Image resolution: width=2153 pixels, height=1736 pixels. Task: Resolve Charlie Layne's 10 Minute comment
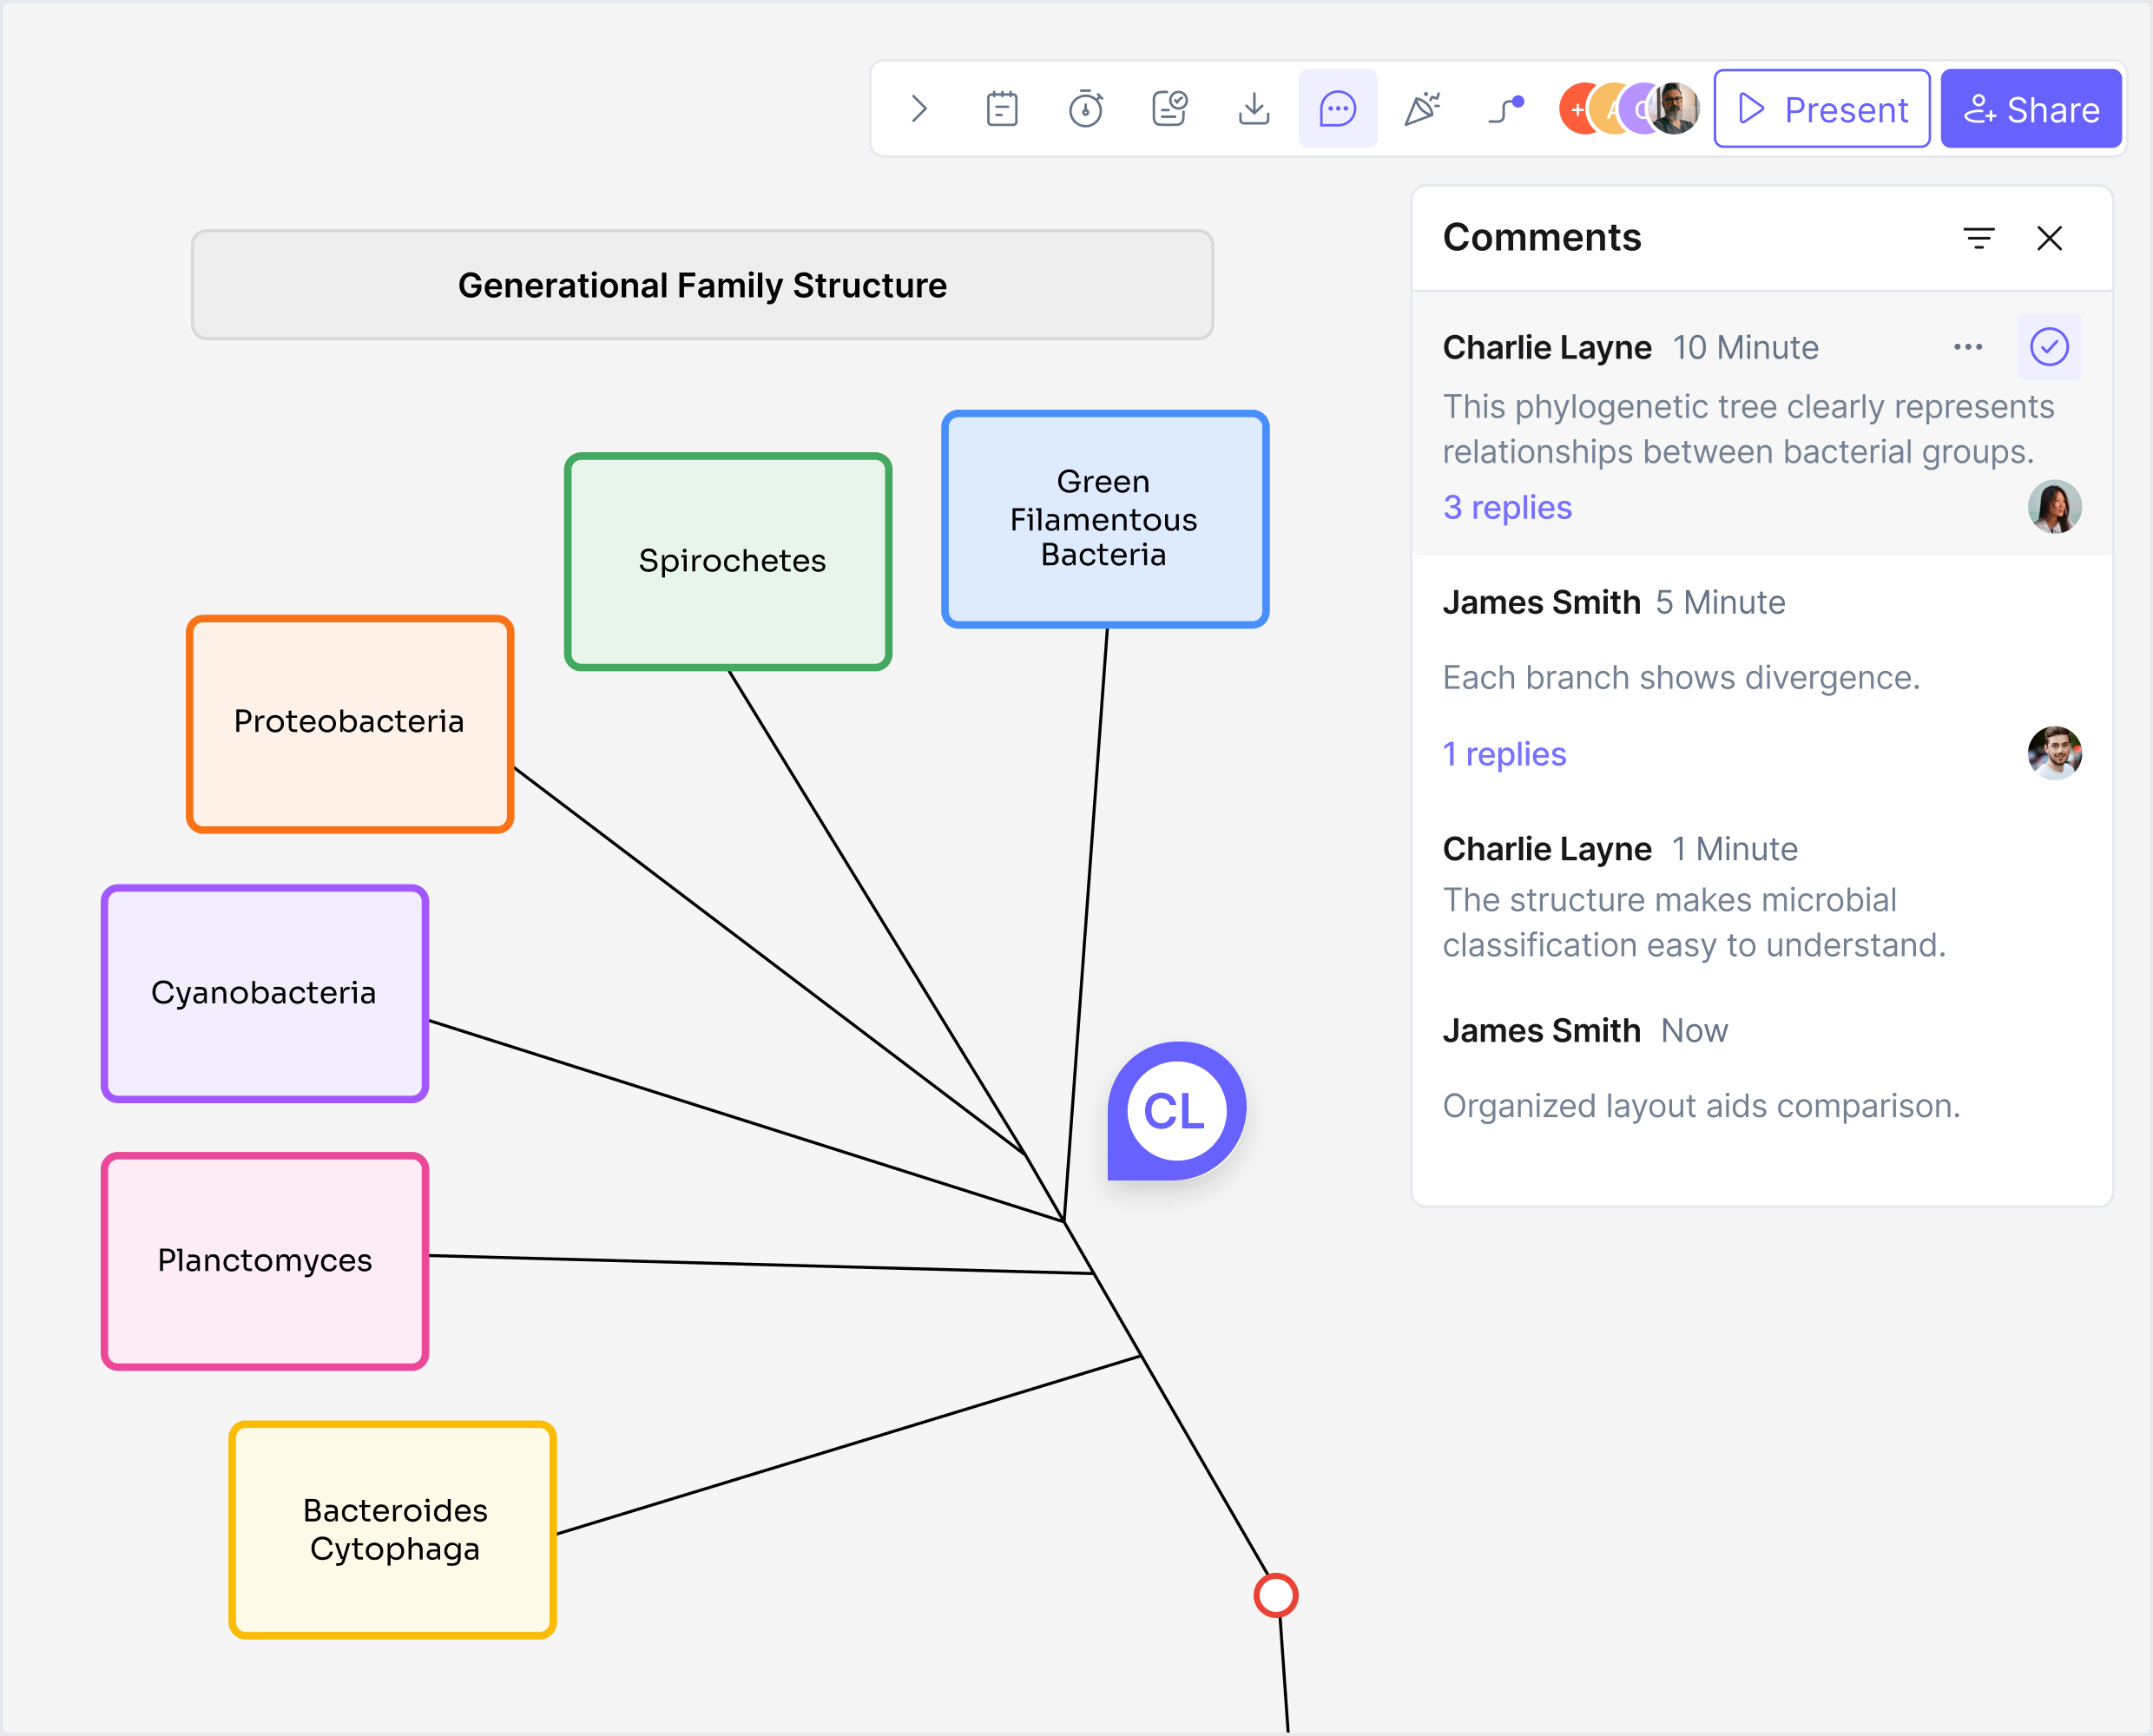[2050, 347]
